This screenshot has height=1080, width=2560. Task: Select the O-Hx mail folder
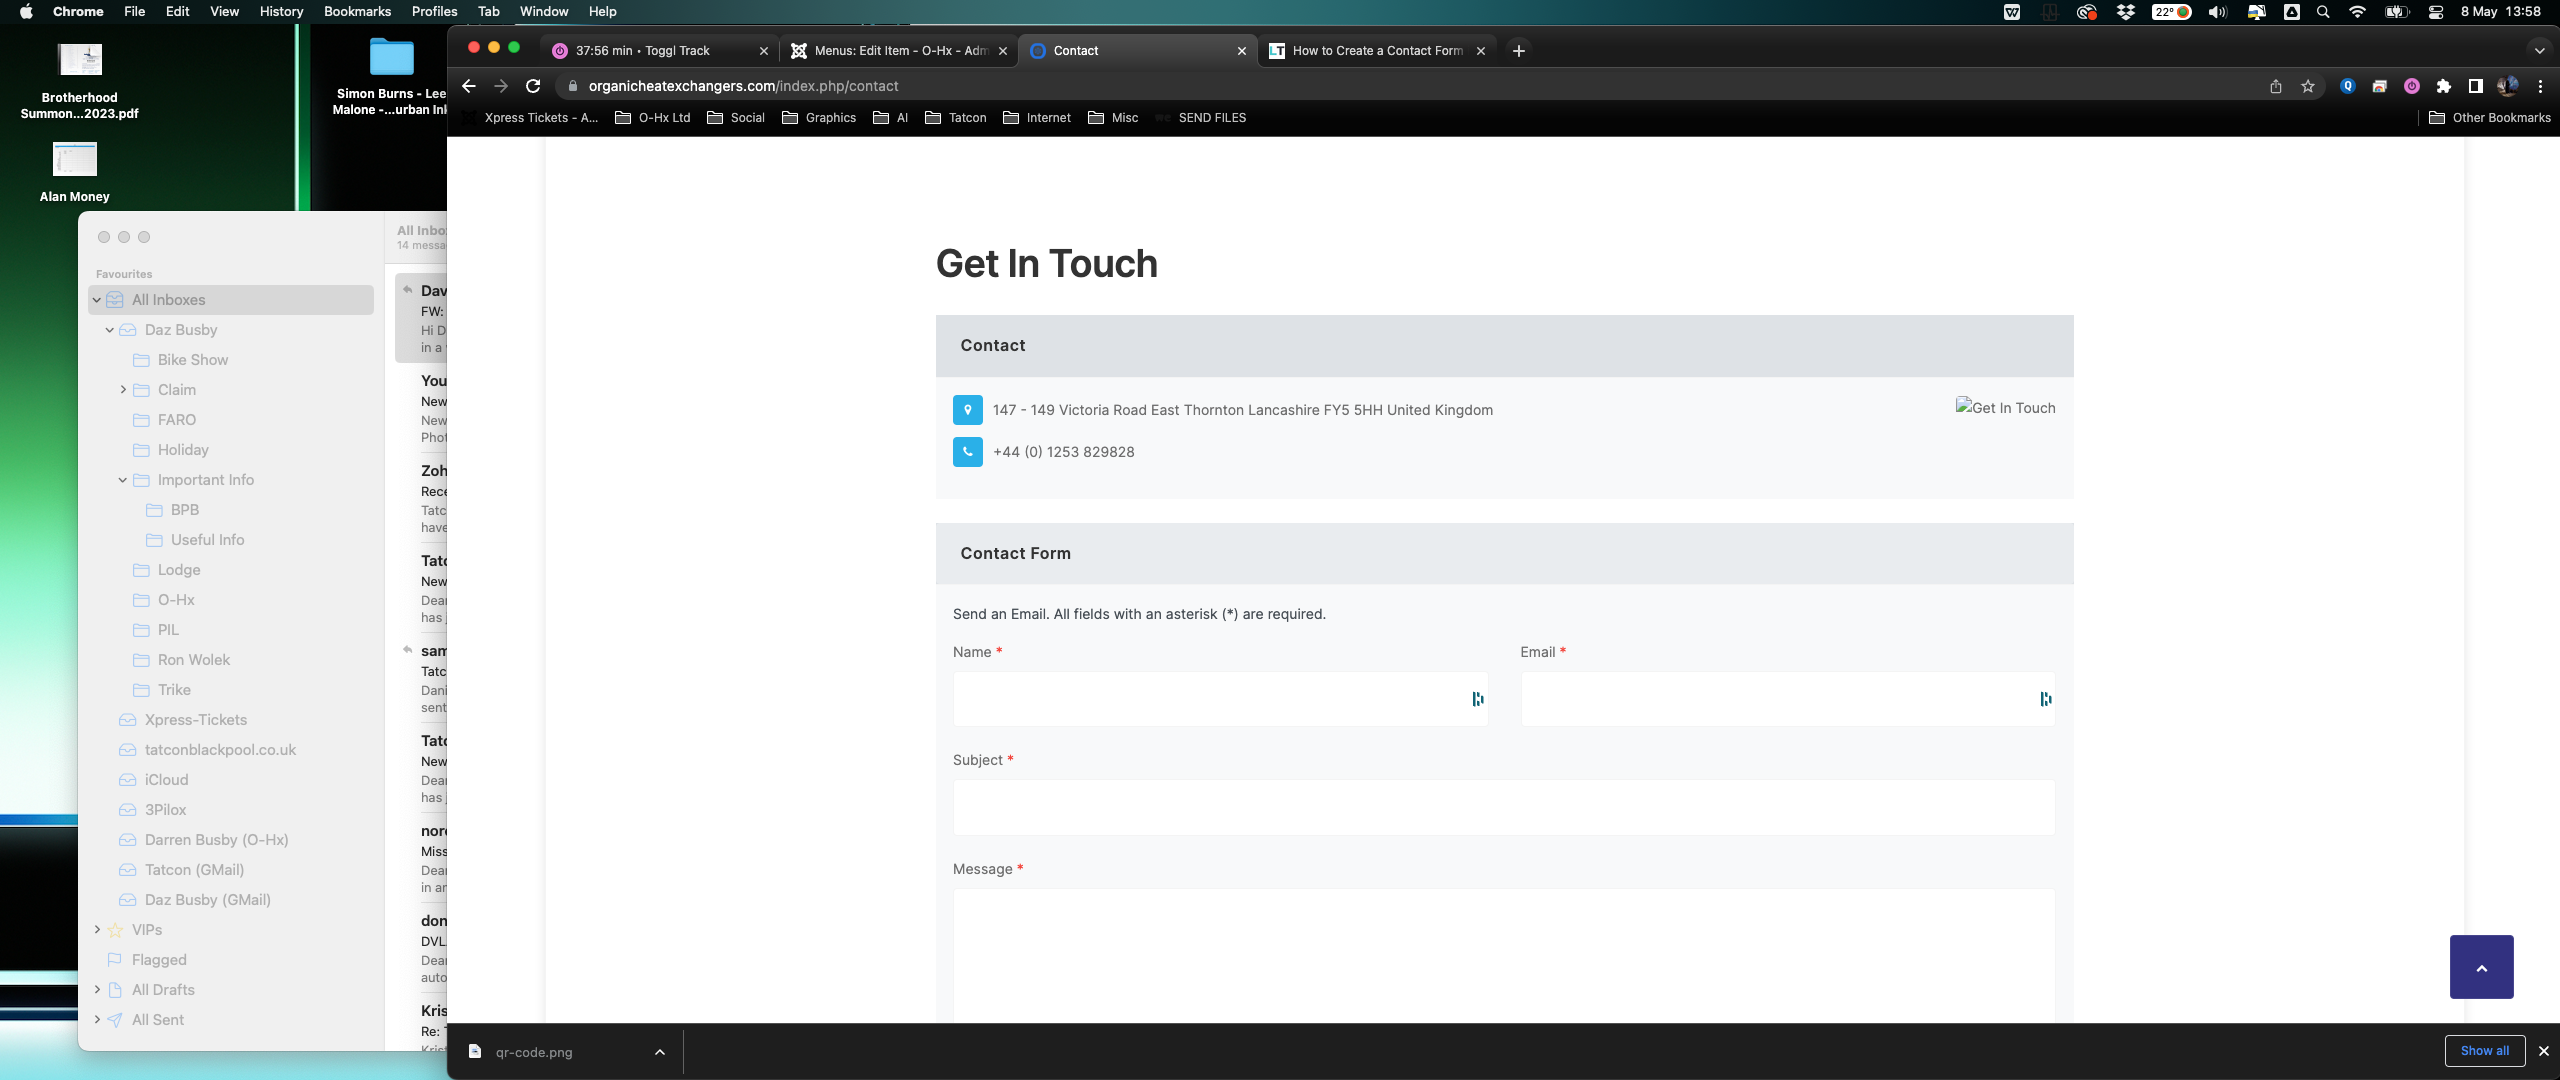click(x=176, y=600)
